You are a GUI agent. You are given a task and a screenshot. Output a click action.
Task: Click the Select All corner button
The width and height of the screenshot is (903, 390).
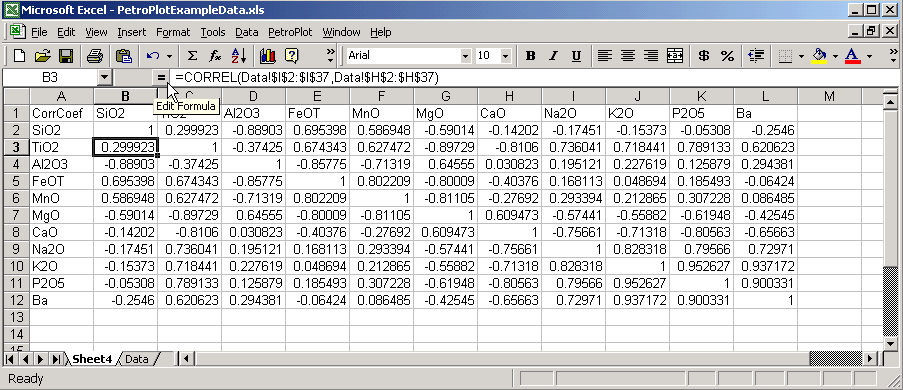pos(17,96)
